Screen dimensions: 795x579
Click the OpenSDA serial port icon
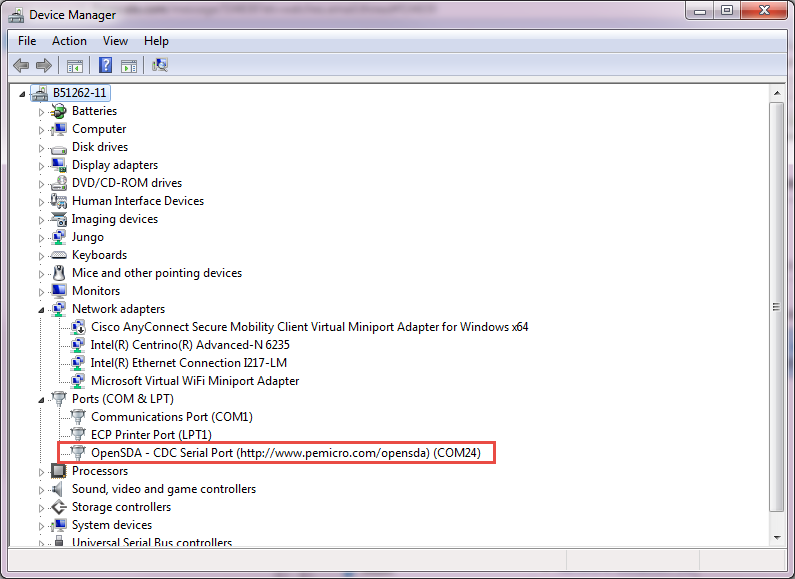coord(78,453)
